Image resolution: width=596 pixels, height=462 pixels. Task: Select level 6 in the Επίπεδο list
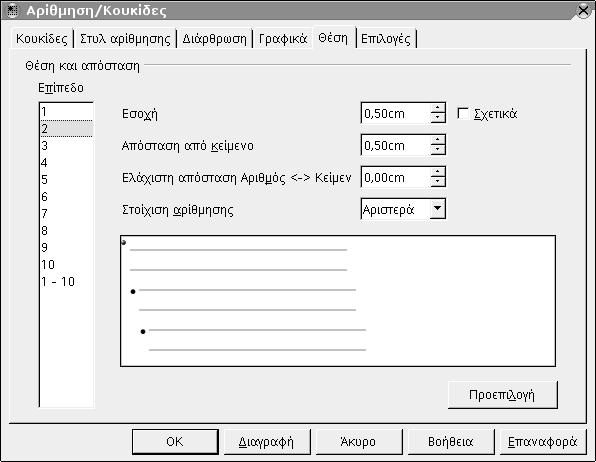(66, 197)
